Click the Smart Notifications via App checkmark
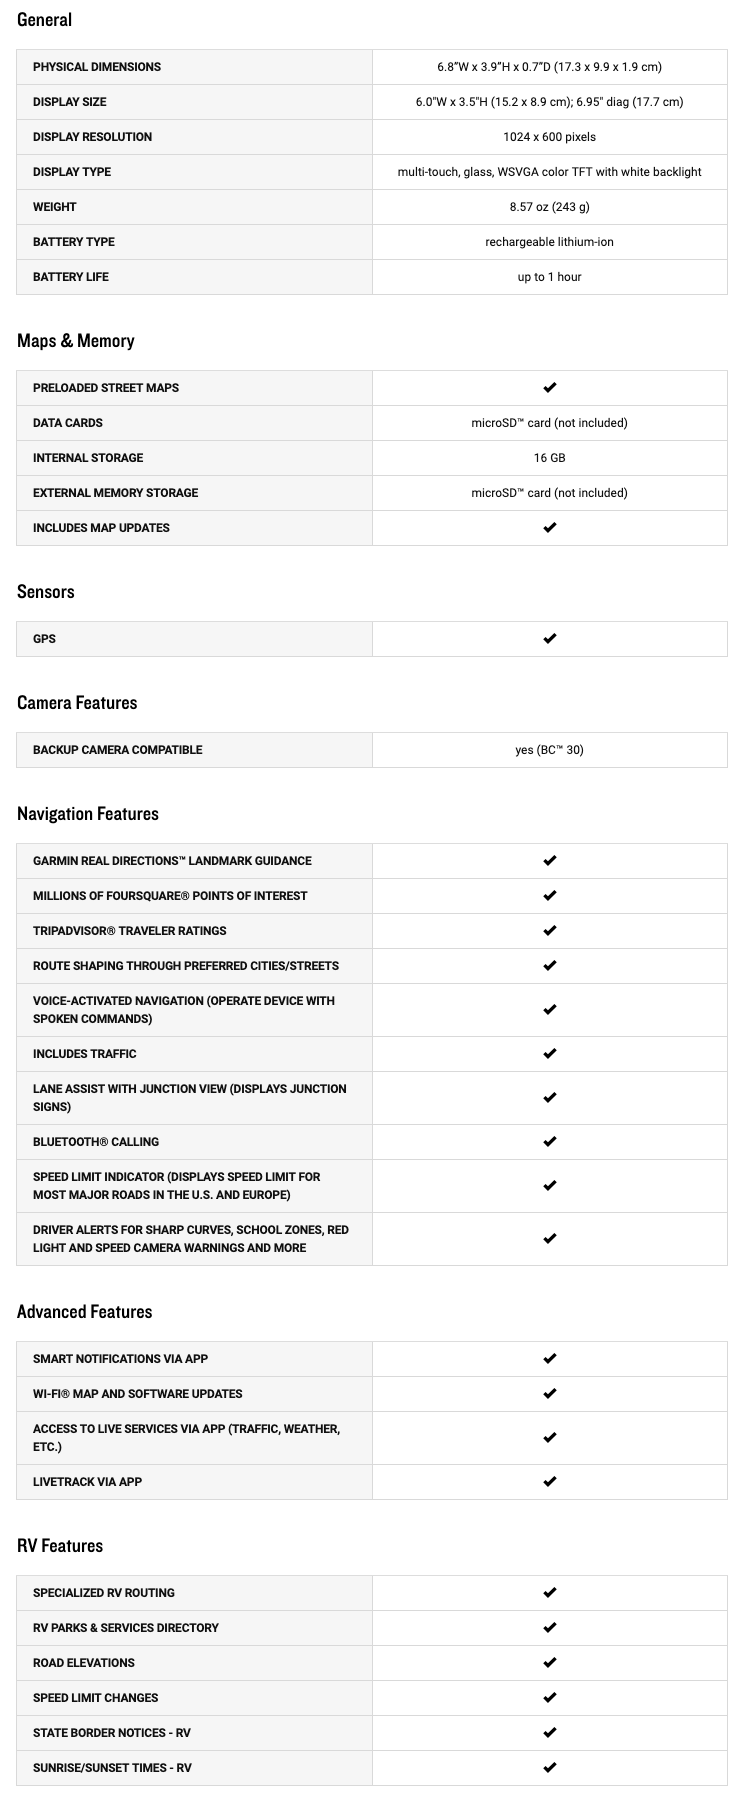This screenshot has width=743, height=1808. tap(549, 1359)
